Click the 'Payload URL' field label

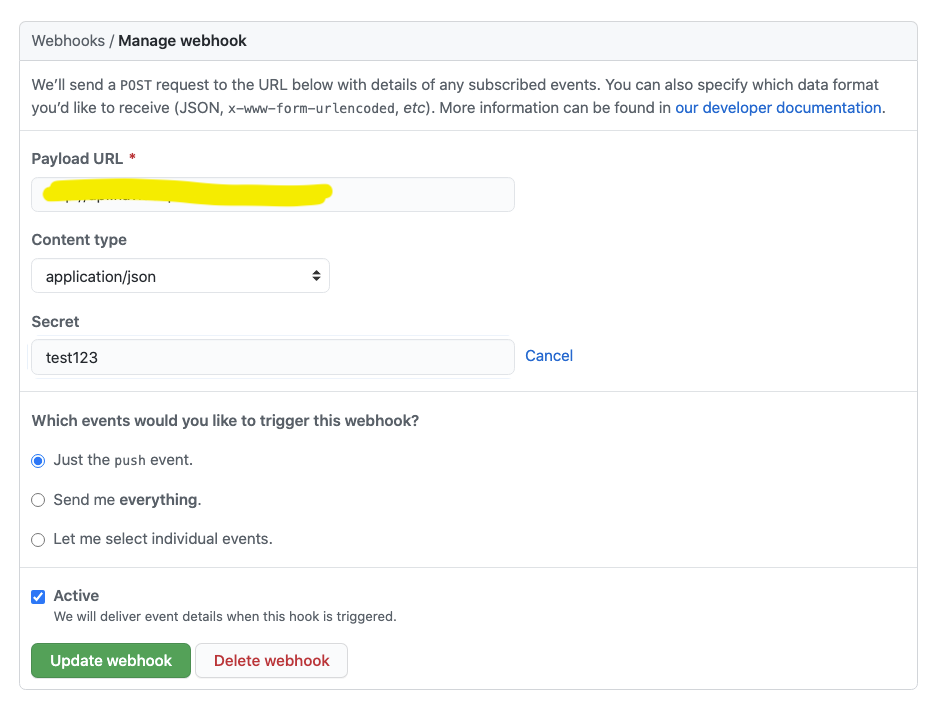coord(77,159)
